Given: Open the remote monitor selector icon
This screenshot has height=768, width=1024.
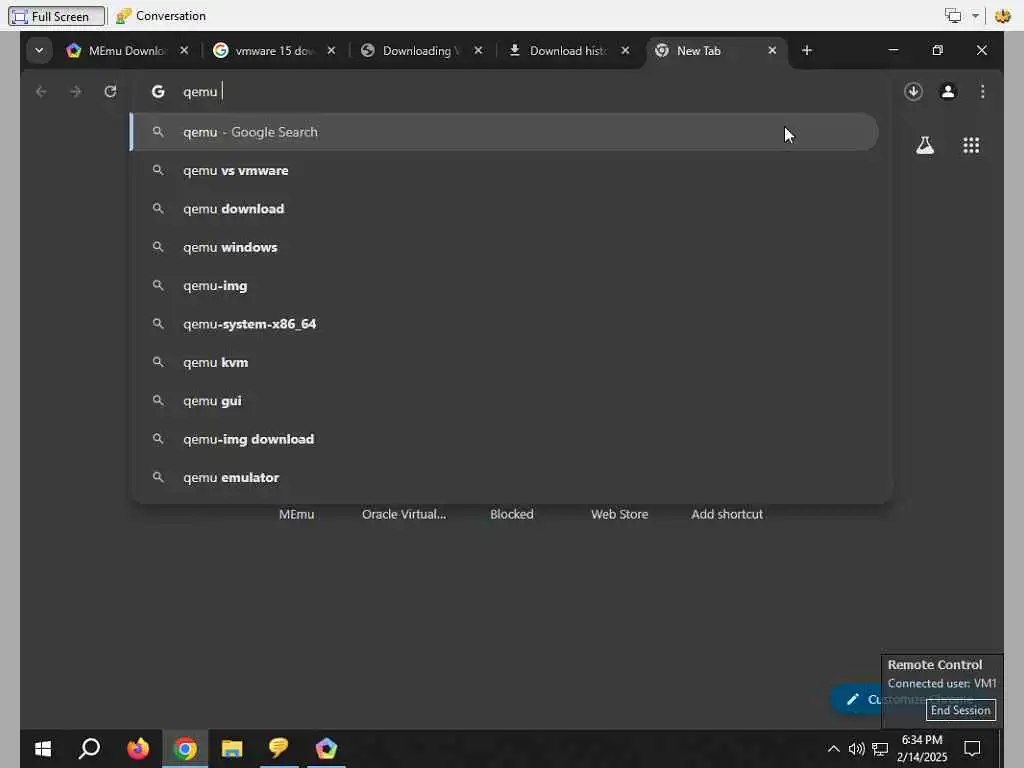Looking at the screenshot, I should tap(953, 16).
